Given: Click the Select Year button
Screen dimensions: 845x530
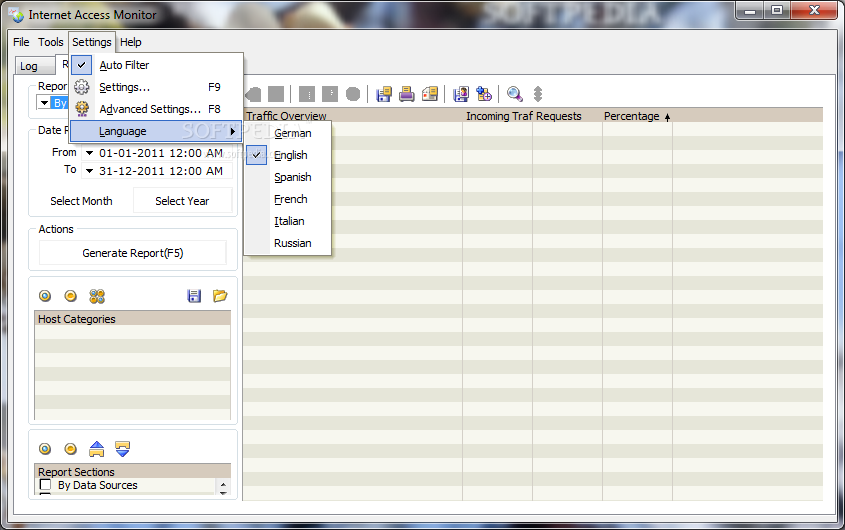Looking at the screenshot, I should [x=182, y=201].
